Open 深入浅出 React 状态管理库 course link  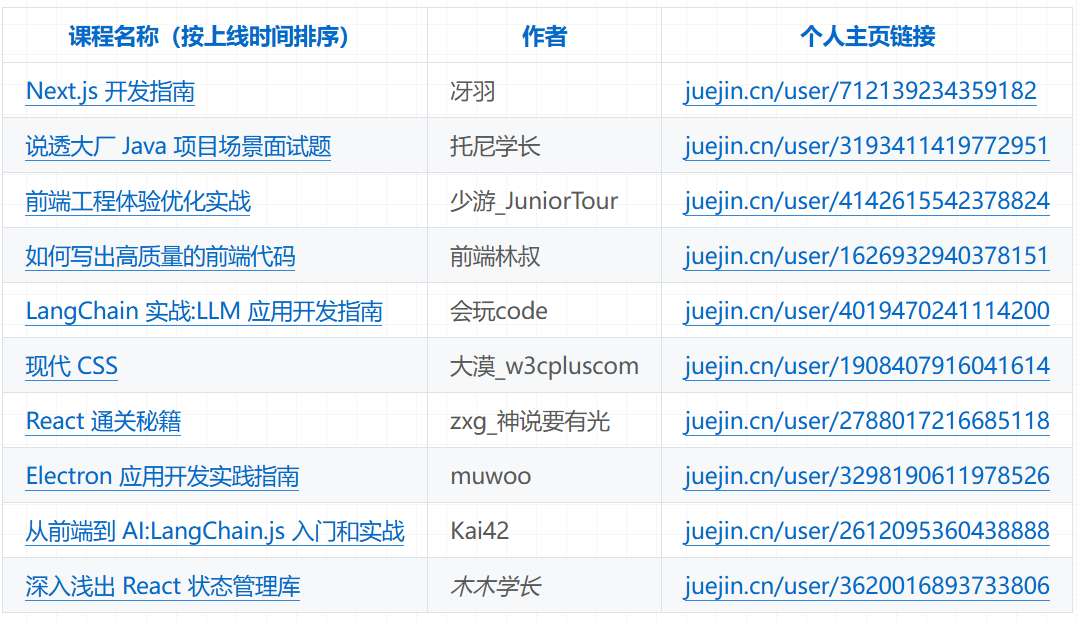(x=163, y=587)
